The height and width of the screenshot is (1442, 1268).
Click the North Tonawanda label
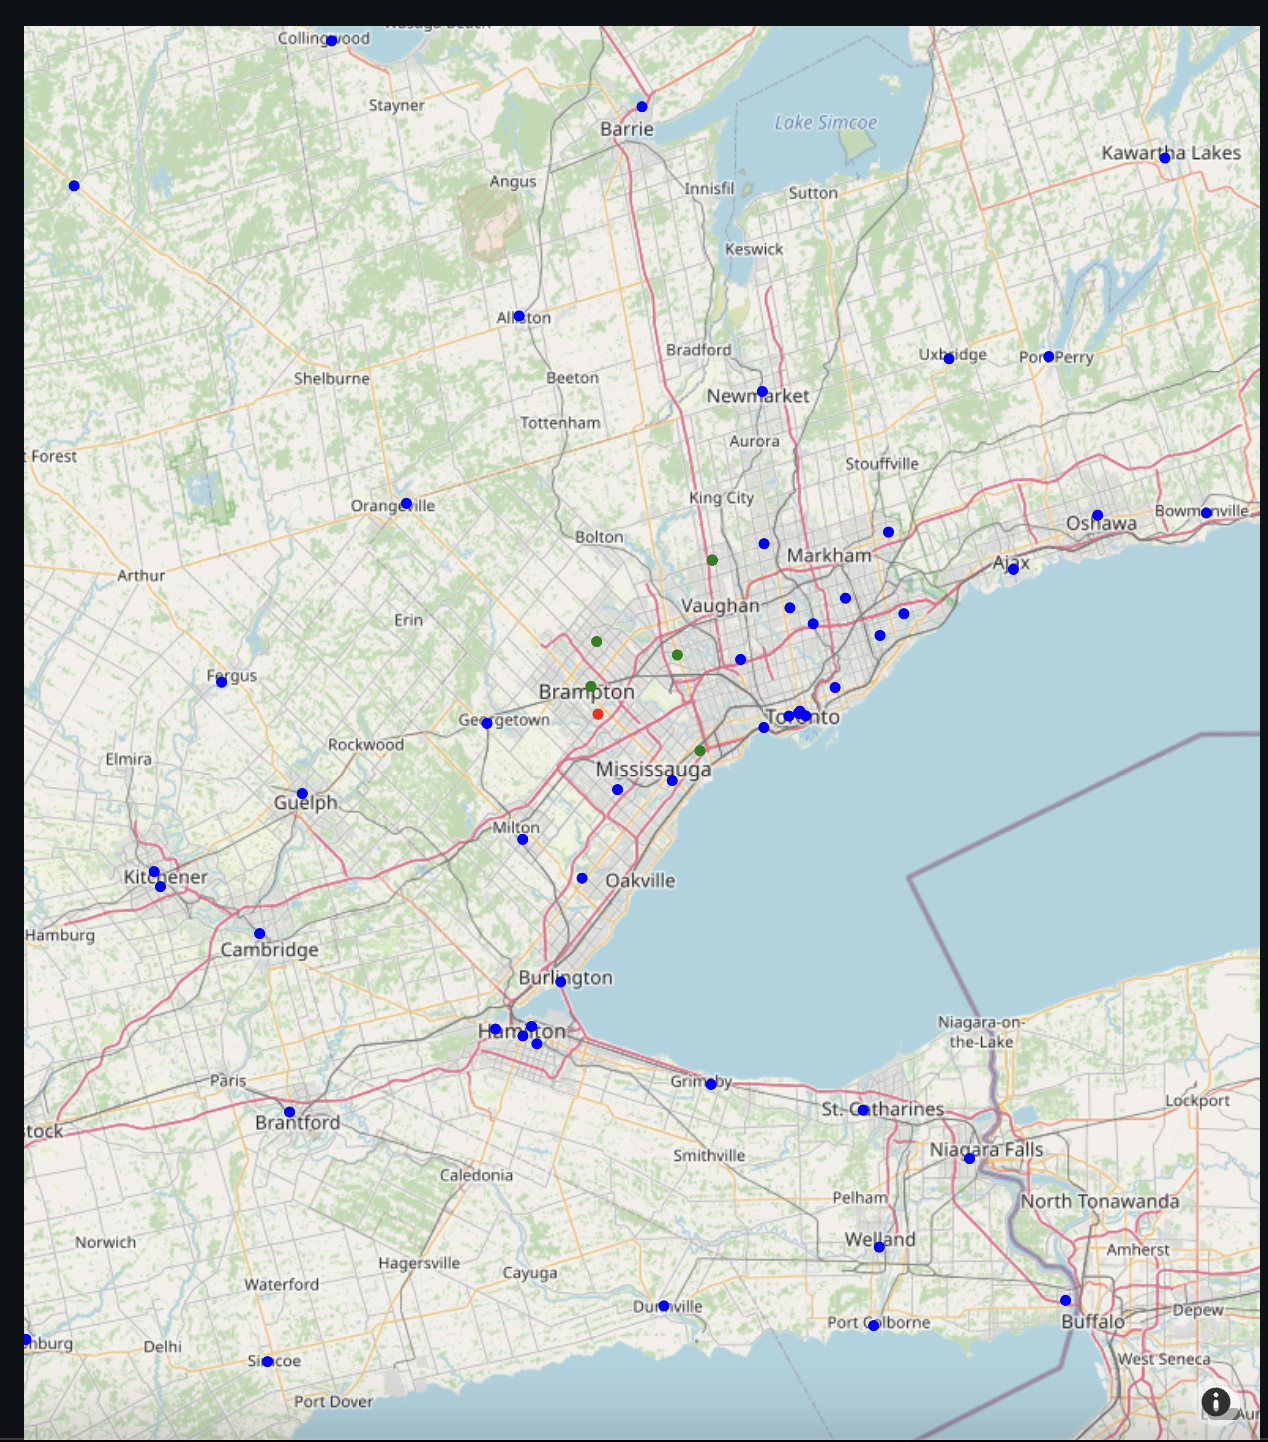pyautogui.click(x=1100, y=1201)
